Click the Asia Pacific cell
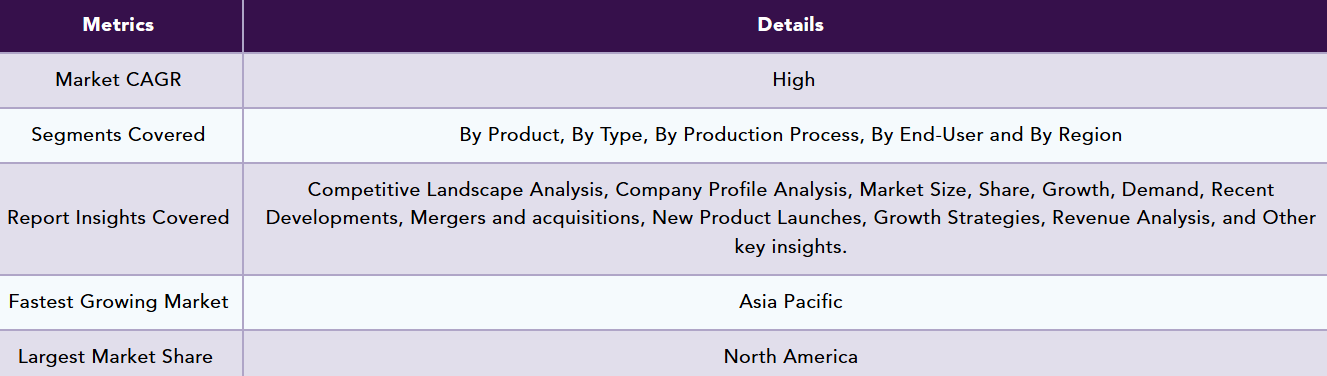 [790, 302]
